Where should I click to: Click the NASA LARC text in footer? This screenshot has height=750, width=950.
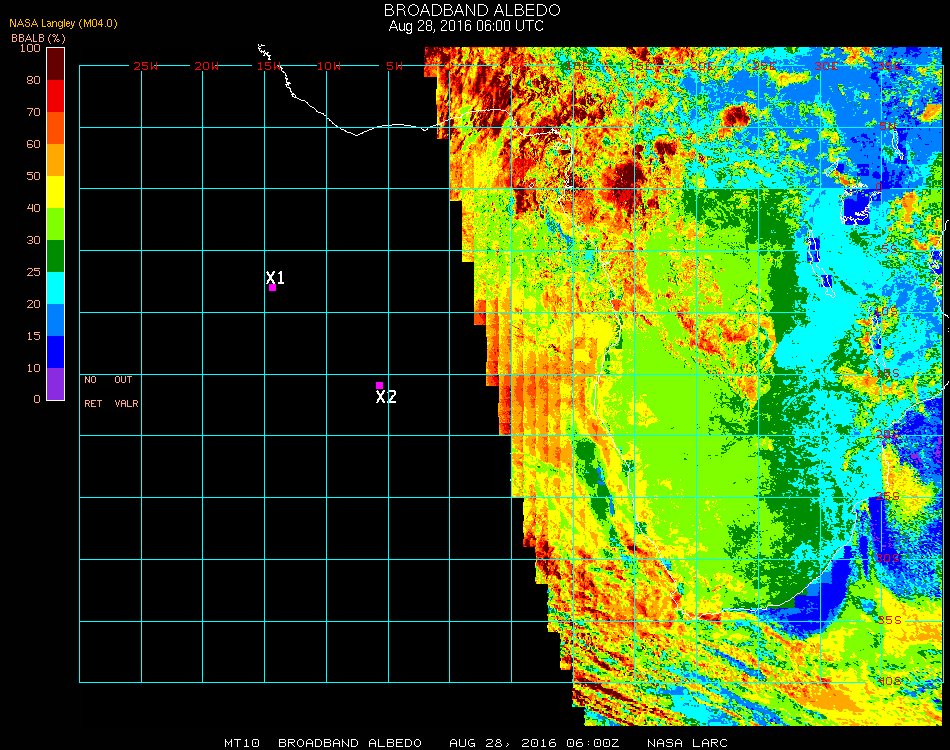[687, 743]
